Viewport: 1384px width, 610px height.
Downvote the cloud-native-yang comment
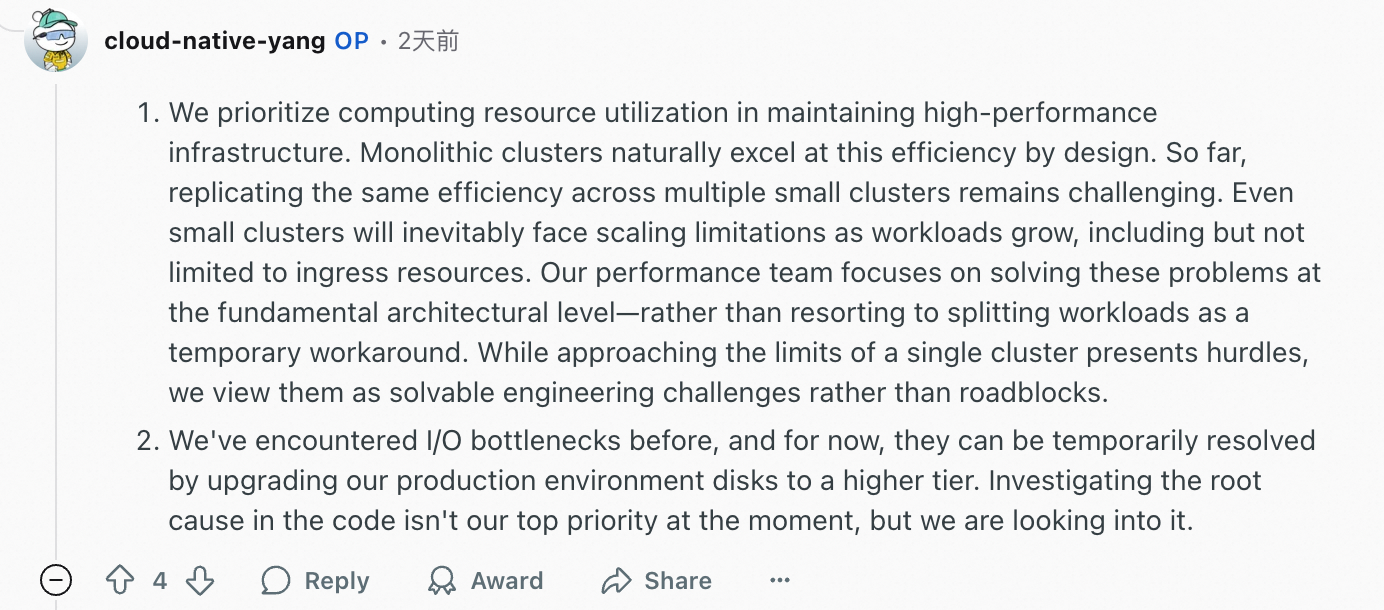(x=200, y=581)
